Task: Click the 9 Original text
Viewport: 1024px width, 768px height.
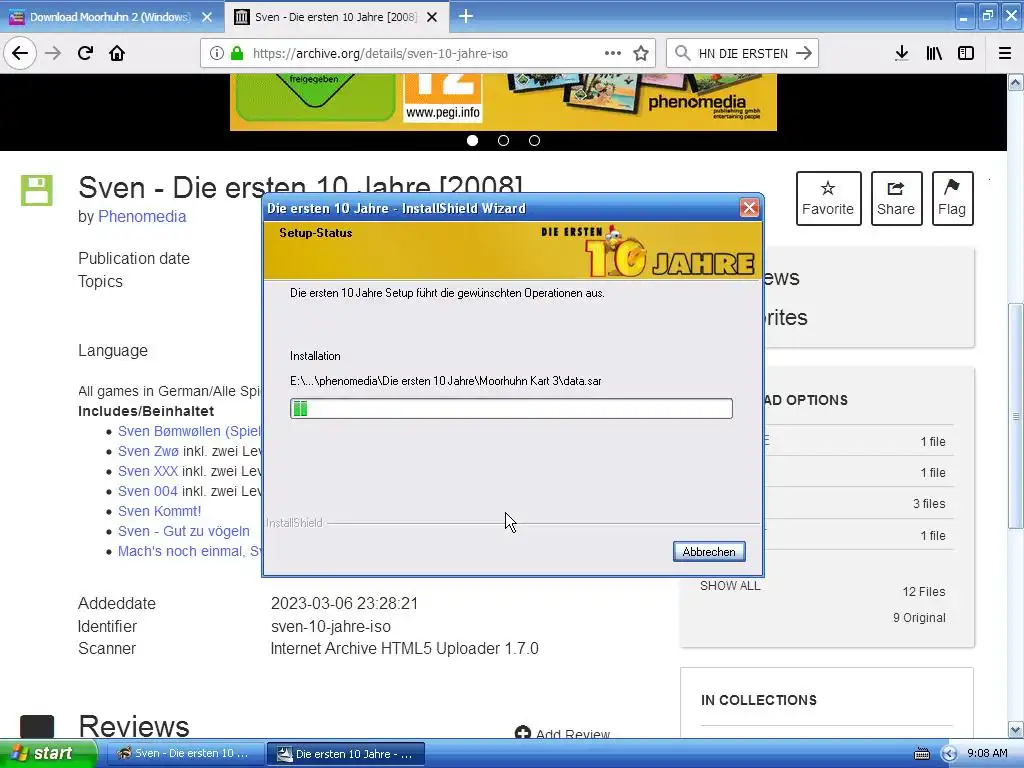Action: tap(920, 618)
